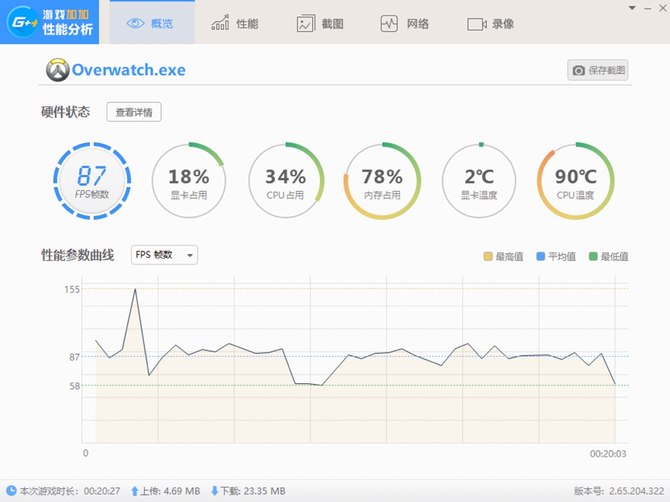670x502 pixels.
Task: Click the 155 peak point on the chart
Action: pos(135,289)
